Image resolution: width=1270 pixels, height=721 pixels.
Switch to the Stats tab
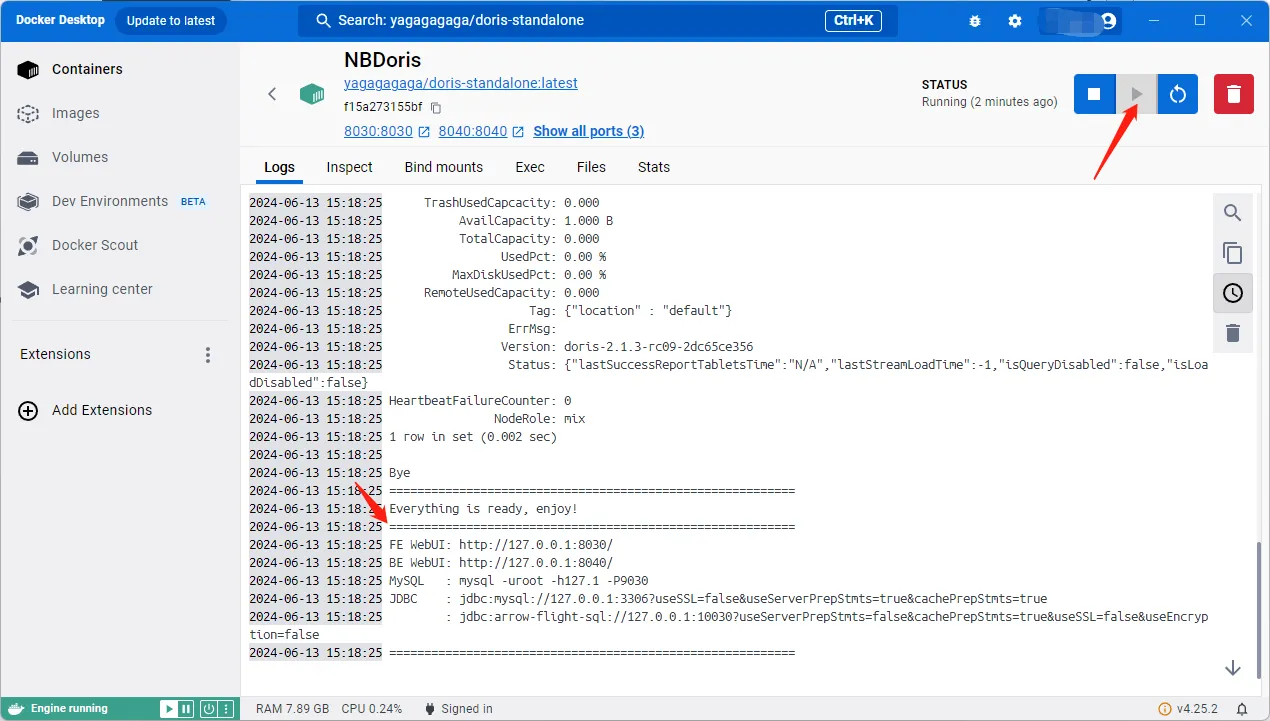(654, 167)
